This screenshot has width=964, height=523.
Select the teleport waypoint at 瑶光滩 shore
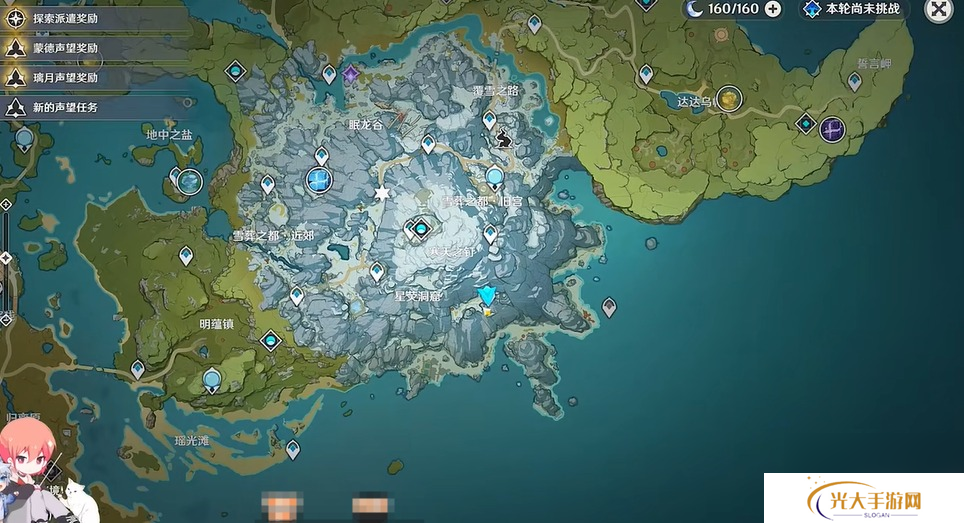coord(293,450)
